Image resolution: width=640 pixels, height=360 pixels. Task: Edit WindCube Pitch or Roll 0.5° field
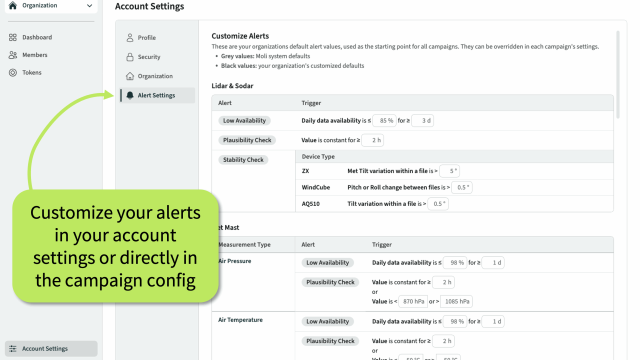click(462, 187)
